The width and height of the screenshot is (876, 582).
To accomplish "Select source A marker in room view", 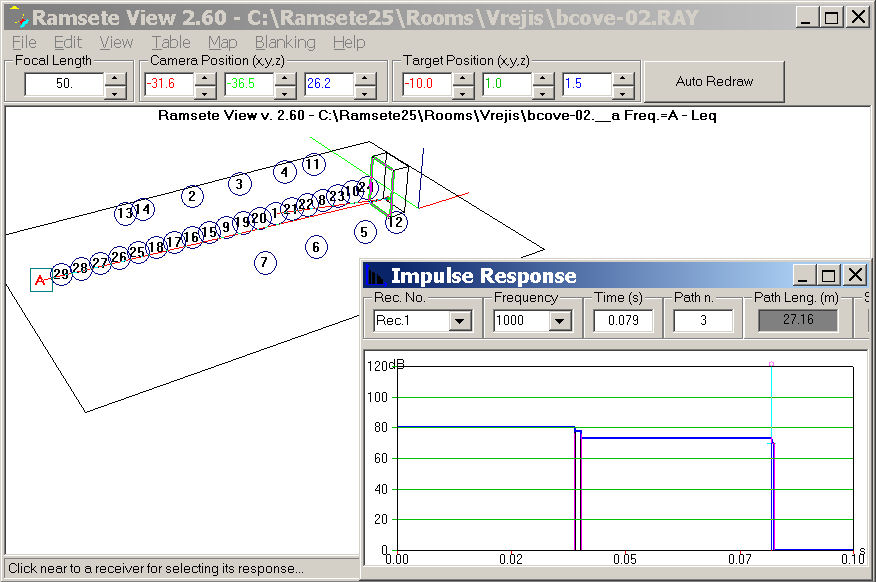I will point(41,280).
